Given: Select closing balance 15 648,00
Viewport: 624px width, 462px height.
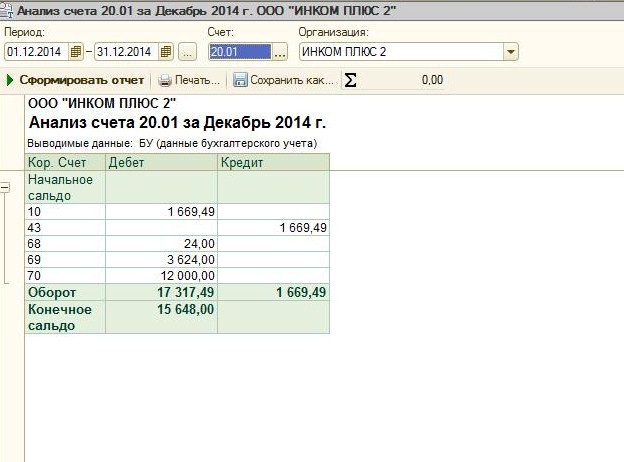Looking at the screenshot, I should (x=162, y=317).
